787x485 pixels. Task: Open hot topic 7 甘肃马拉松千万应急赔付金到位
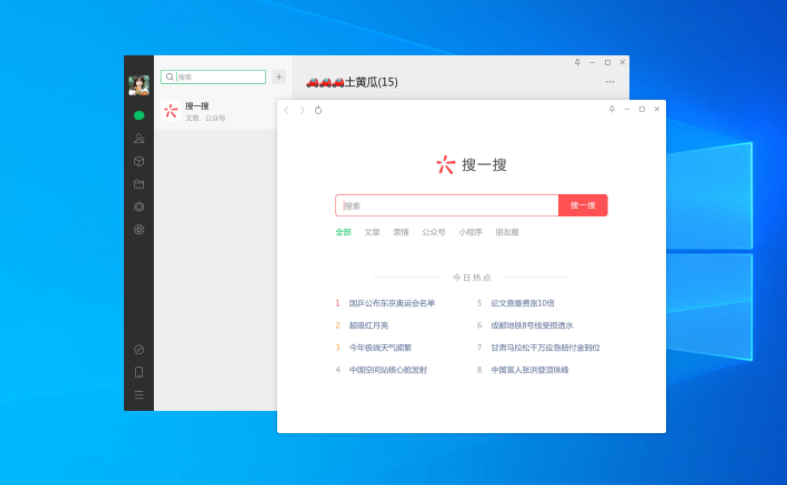tap(546, 347)
